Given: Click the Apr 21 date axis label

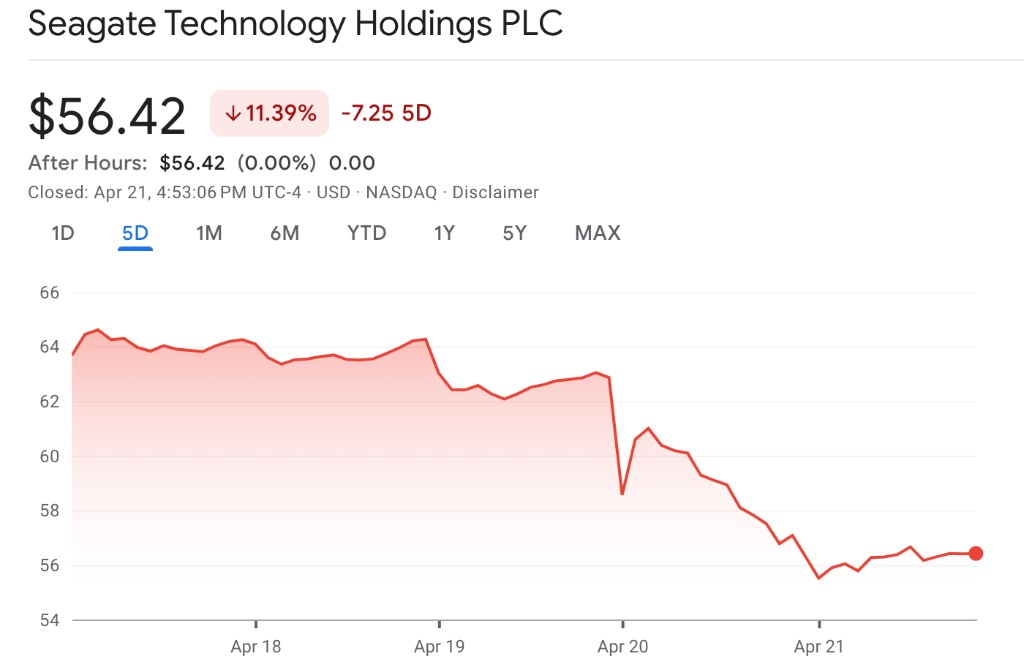Looking at the screenshot, I should [819, 647].
